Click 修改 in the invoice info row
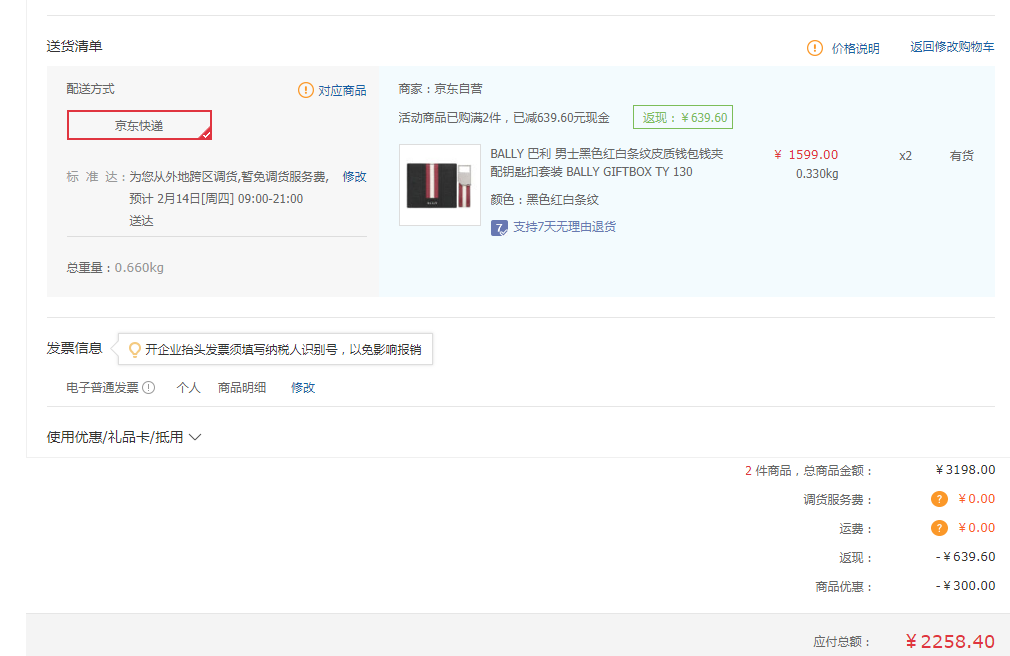Screen dimensions: 1010x656 [x=303, y=387]
